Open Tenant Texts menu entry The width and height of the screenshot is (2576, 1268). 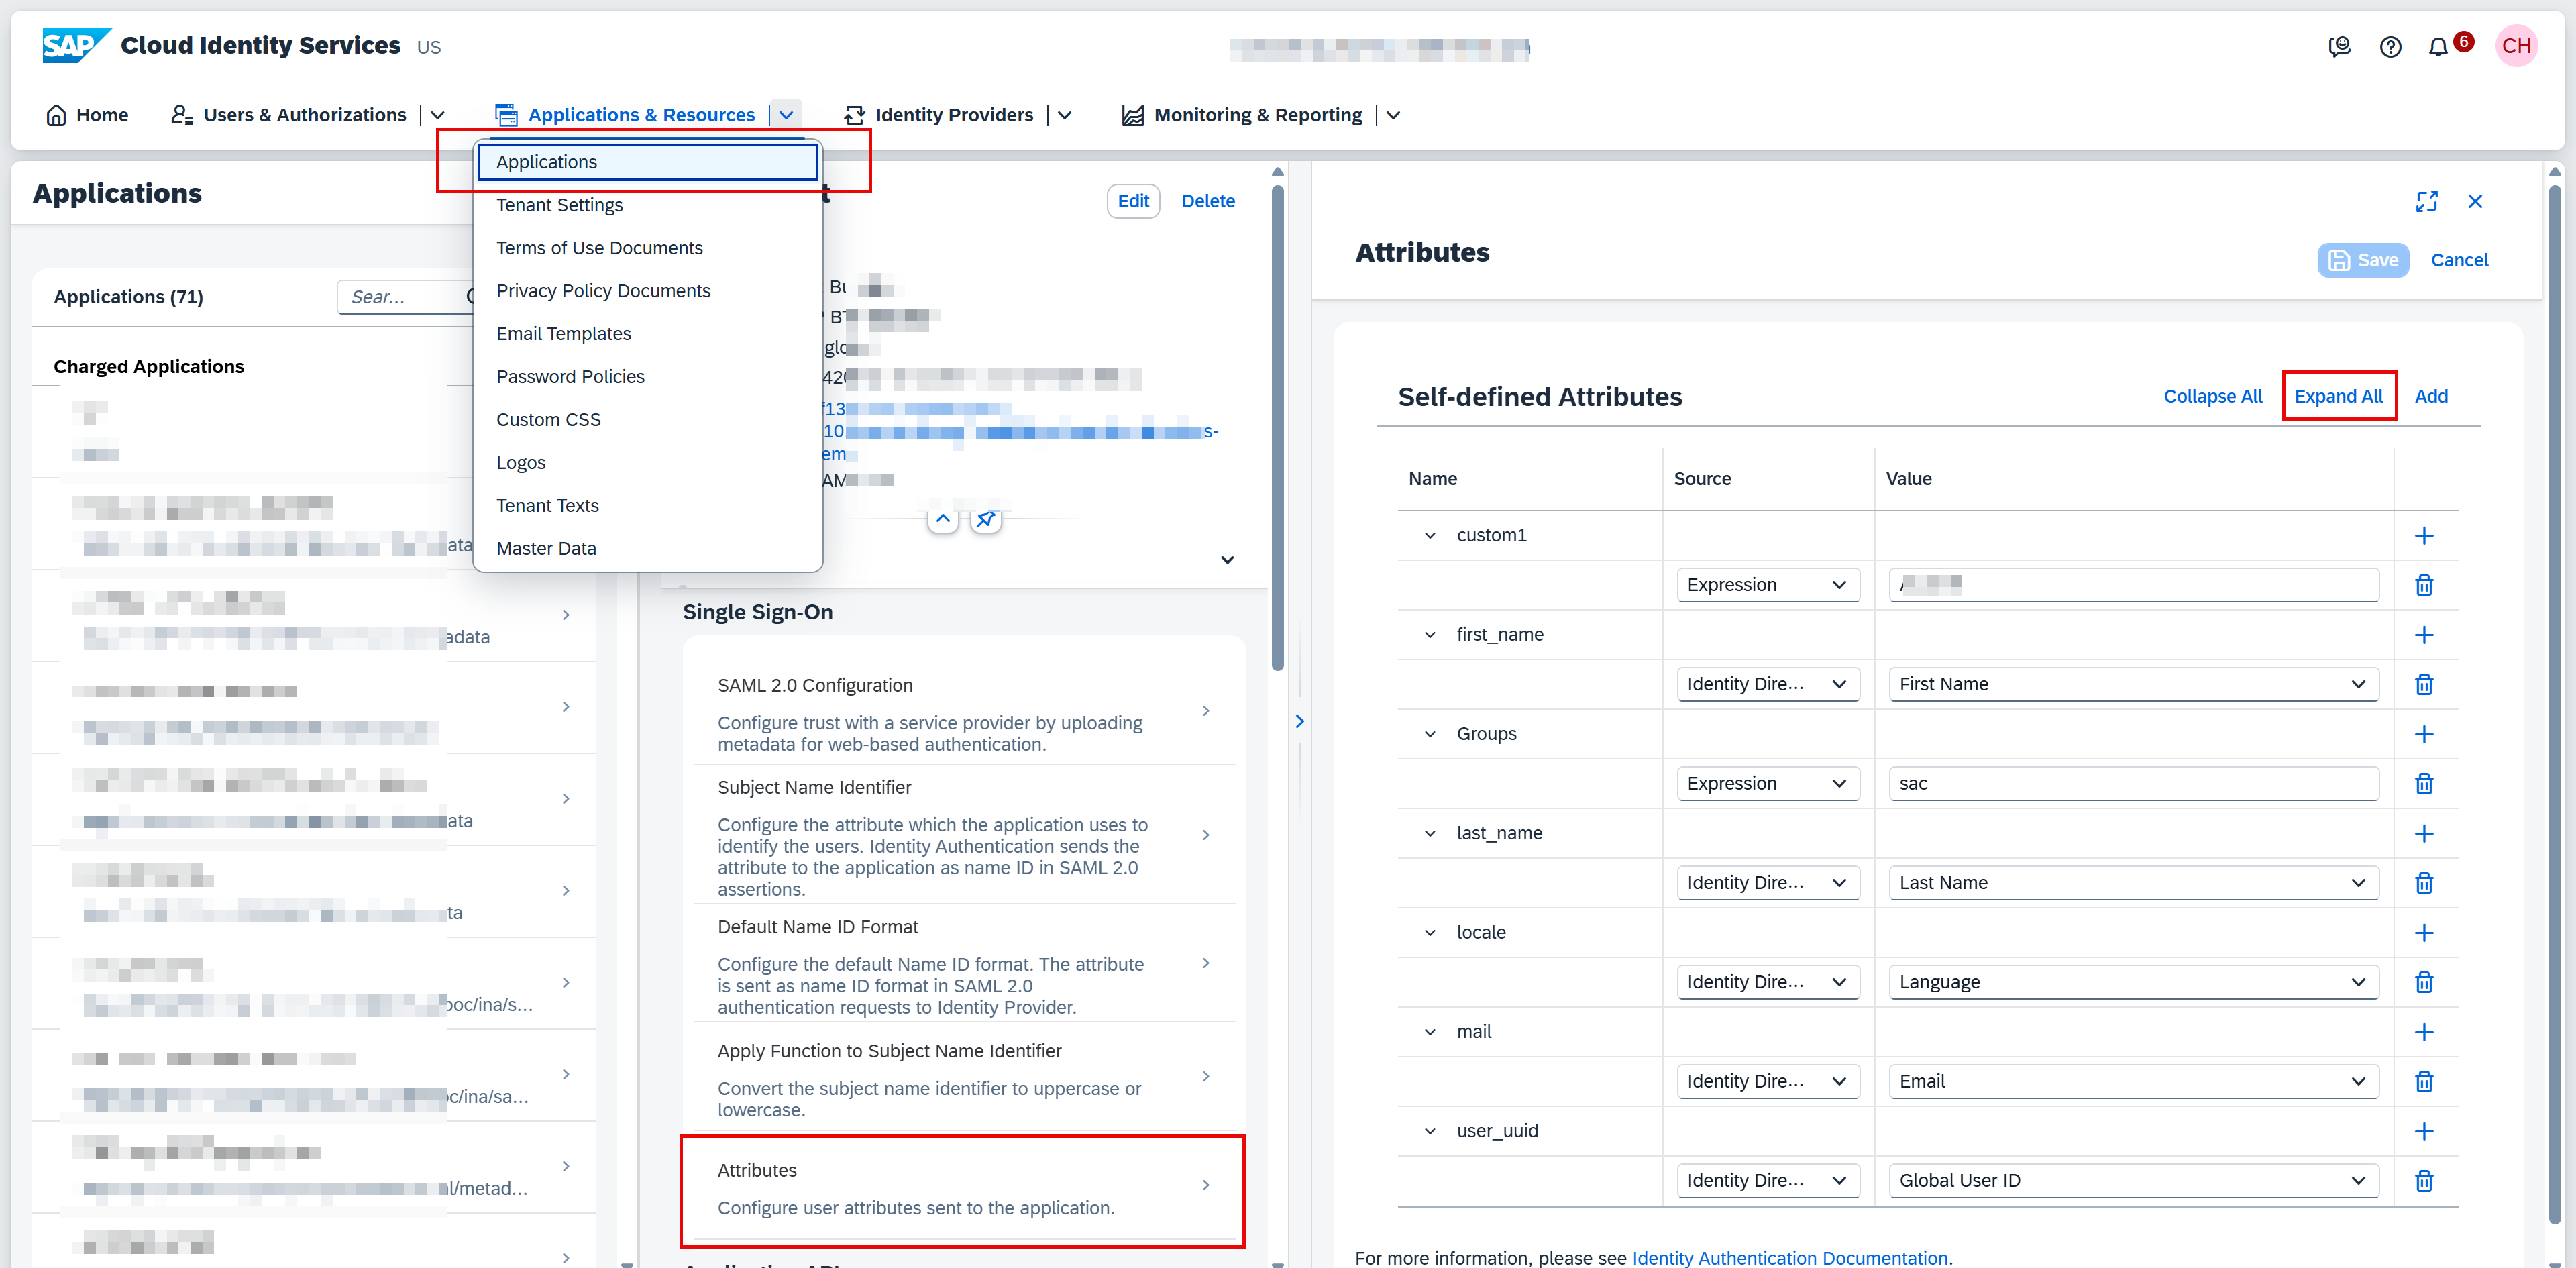click(x=648, y=506)
